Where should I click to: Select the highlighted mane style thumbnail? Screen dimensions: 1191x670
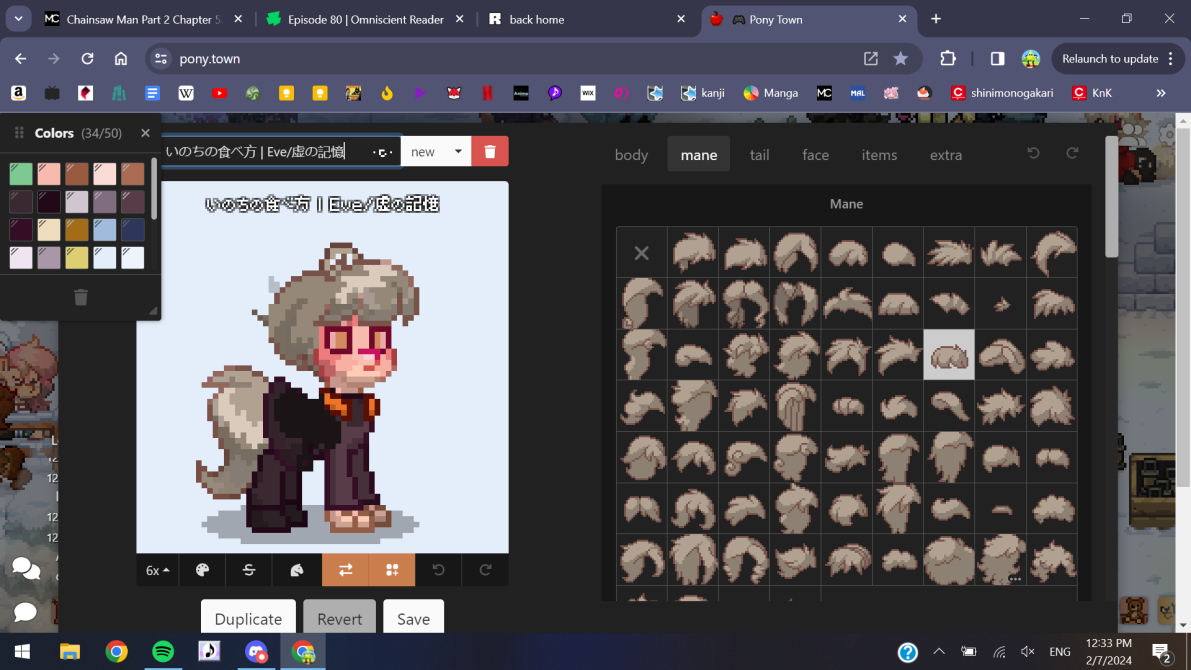coord(948,355)
